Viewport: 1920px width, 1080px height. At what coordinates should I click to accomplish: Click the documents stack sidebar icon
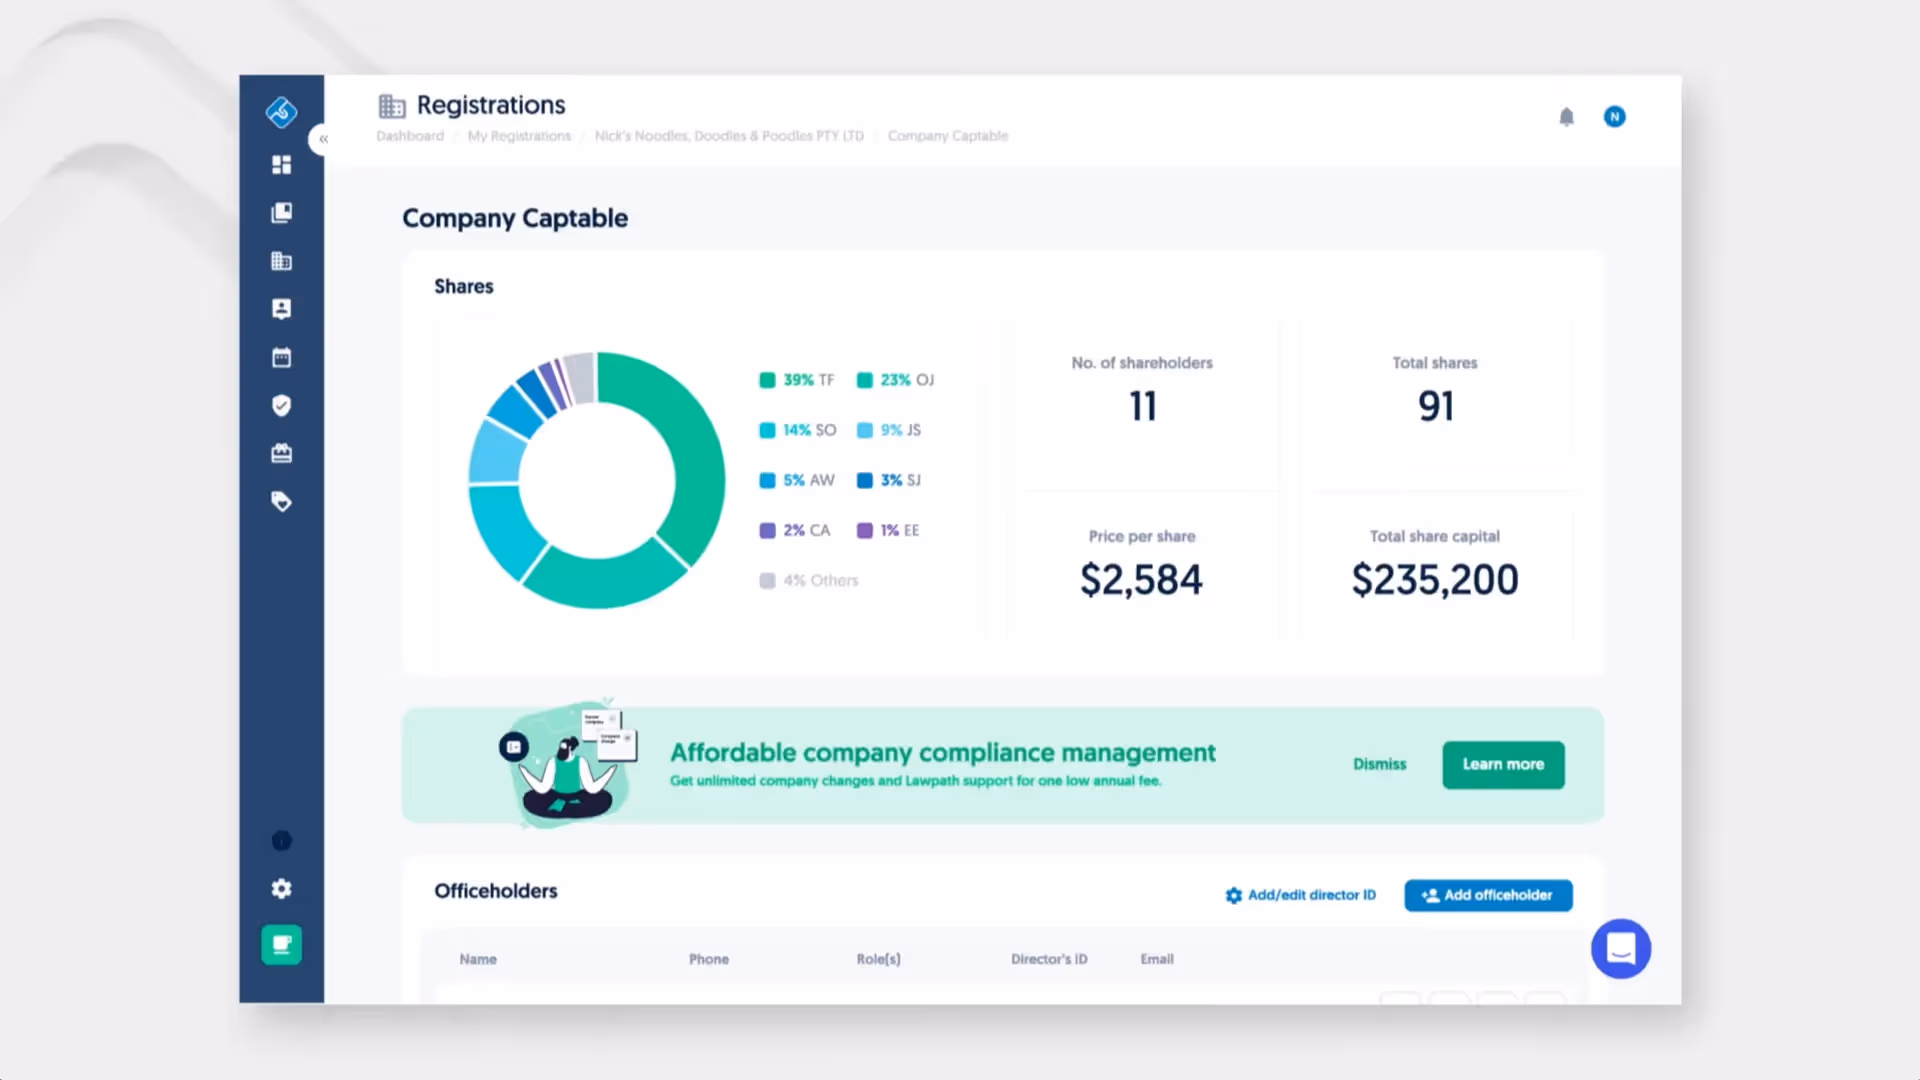click(282, 213)
